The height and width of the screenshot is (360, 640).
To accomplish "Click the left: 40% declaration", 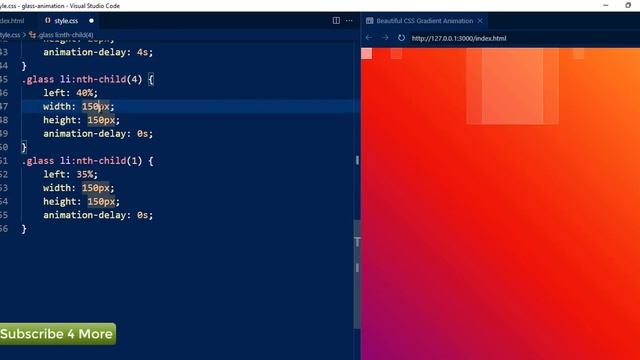I will (71, 93).
